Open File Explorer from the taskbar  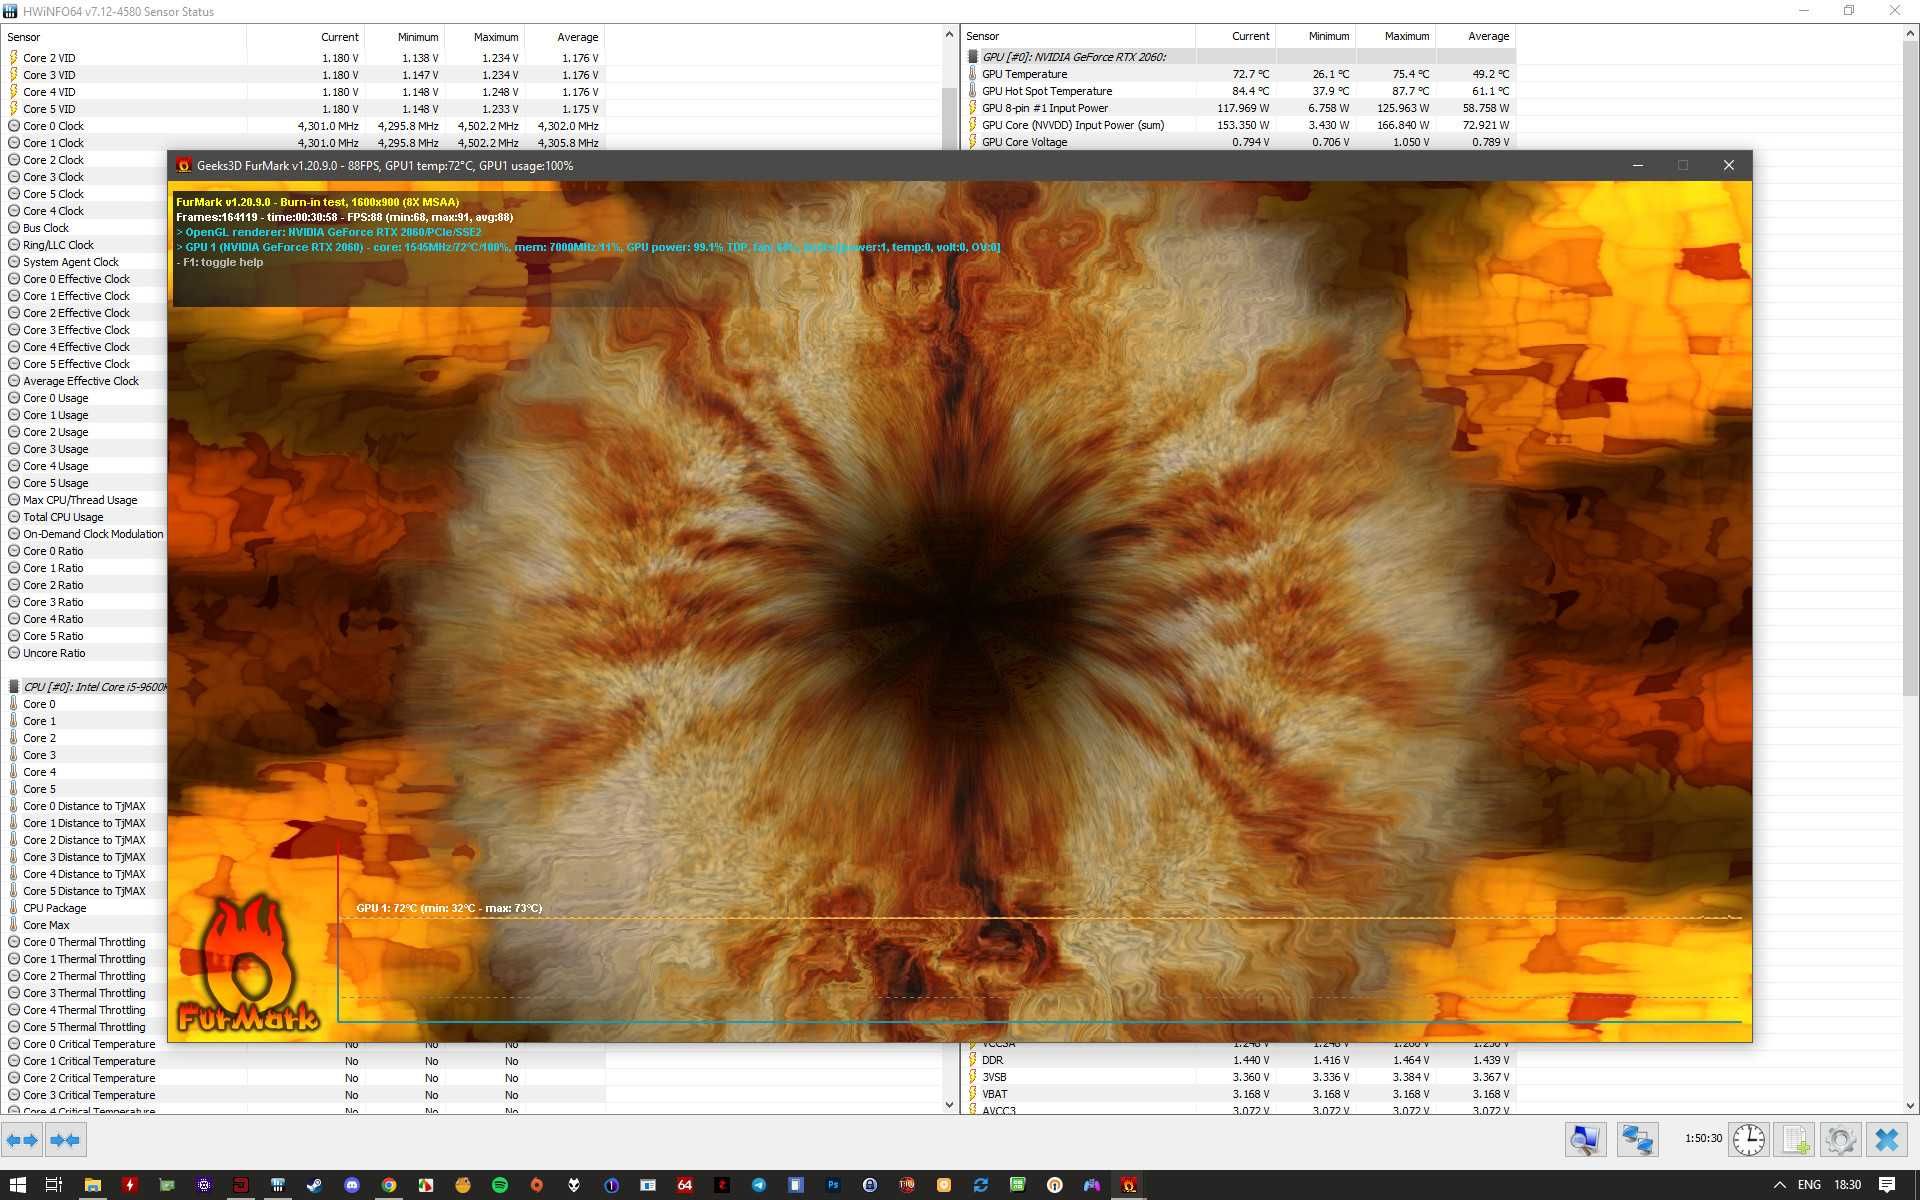point(92,1185)
